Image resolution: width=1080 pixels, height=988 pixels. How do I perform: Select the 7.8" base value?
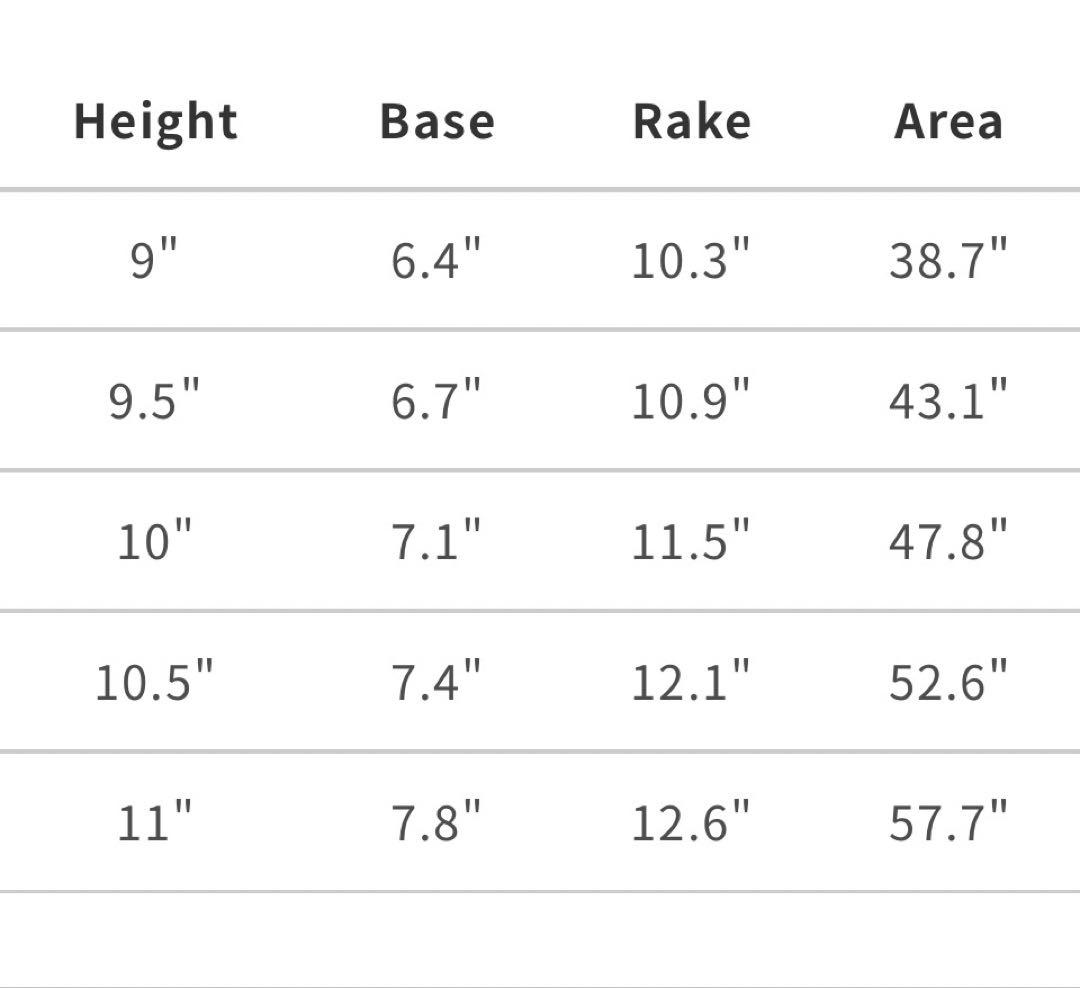point(436,822)
